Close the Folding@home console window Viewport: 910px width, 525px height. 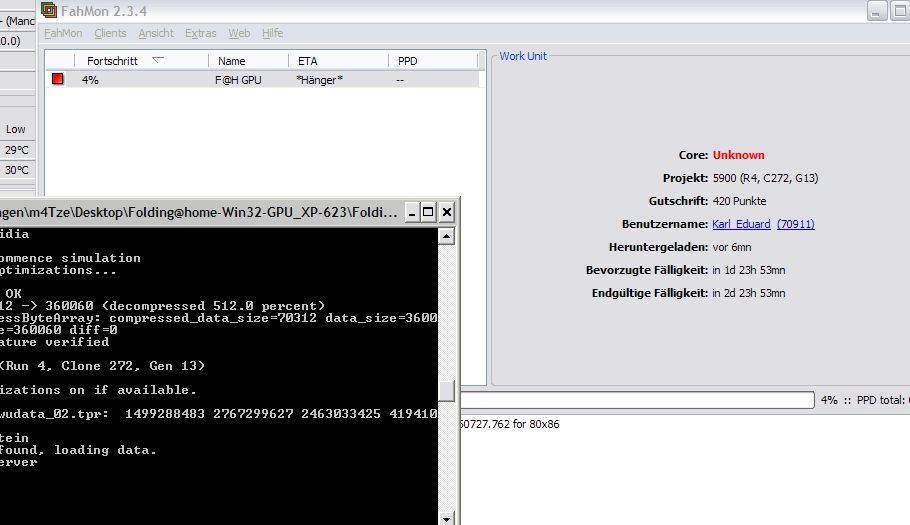(x=446, y=212)
